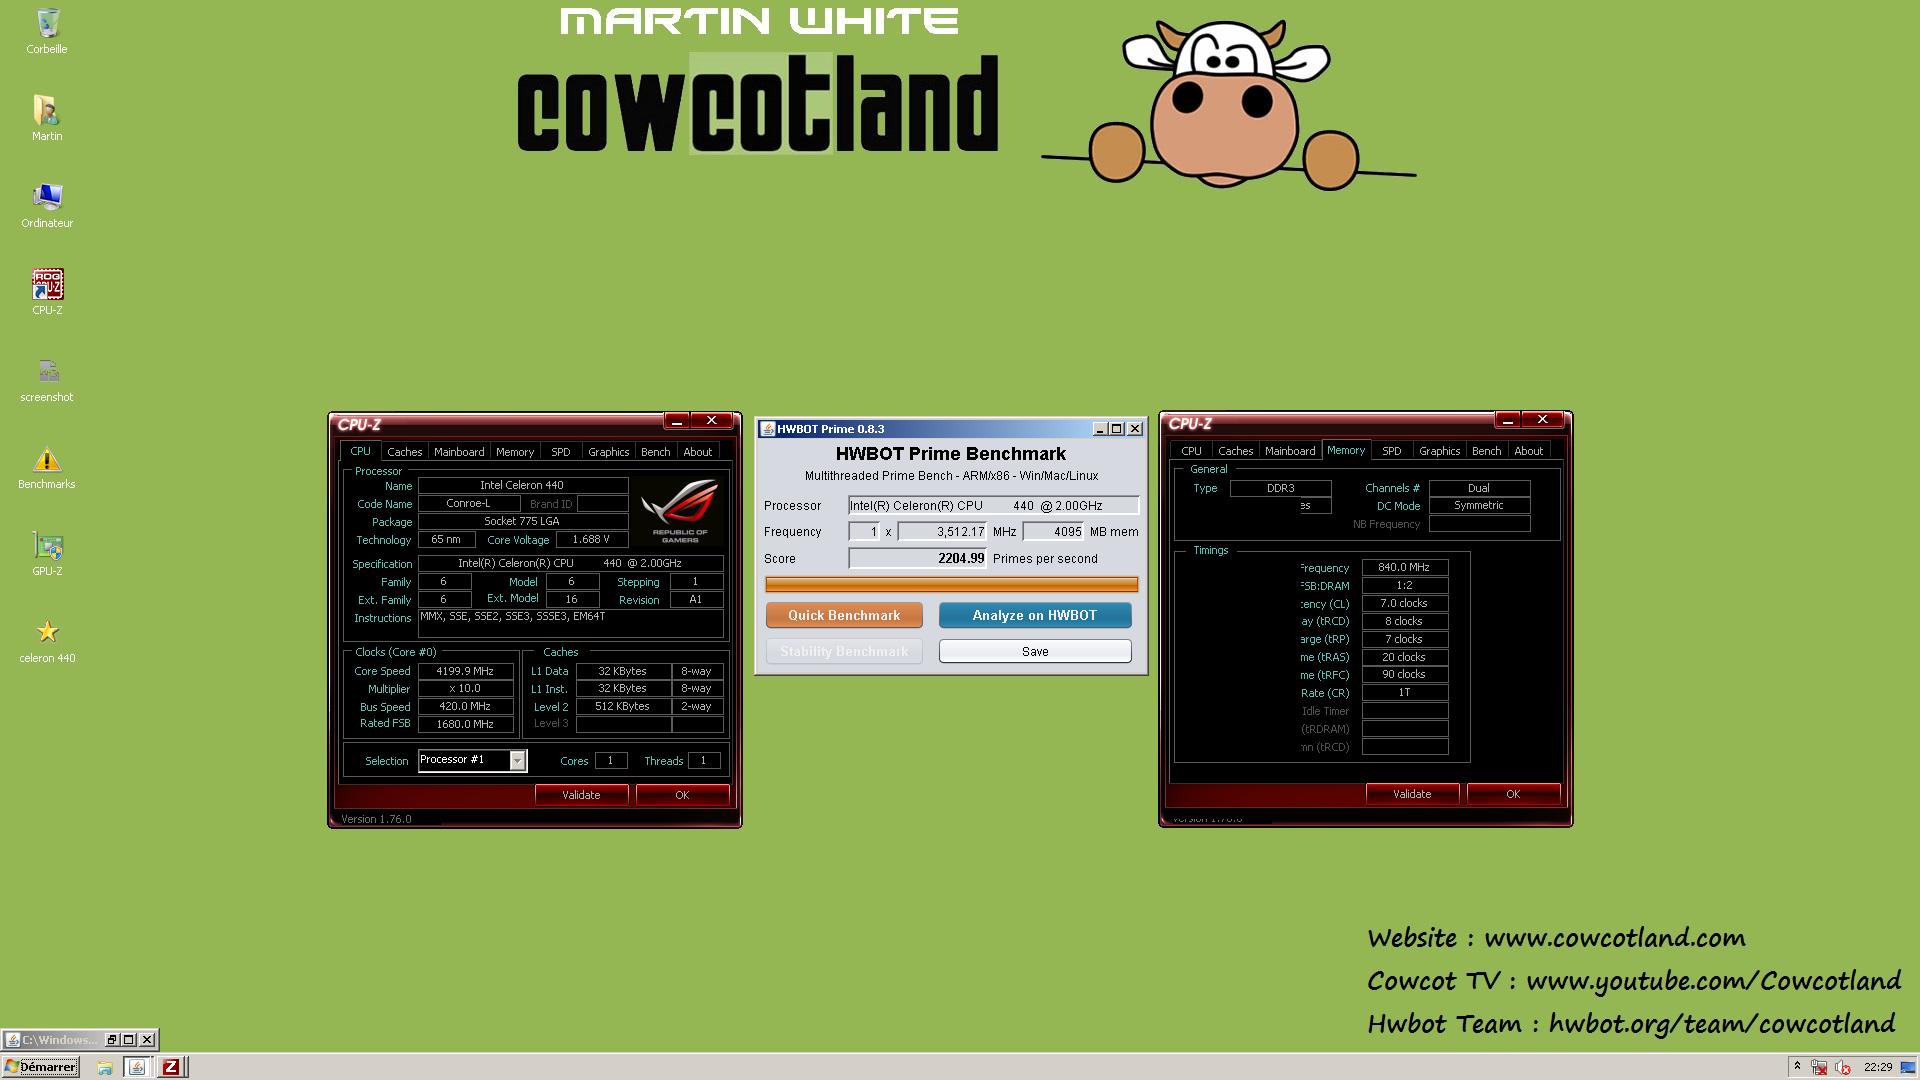Switch to Java HWBOT Prime taskbar button
Image resolution: width=1920 pixels, height=1080 pixels.
pyautogui.click(x=137, y=1067)
